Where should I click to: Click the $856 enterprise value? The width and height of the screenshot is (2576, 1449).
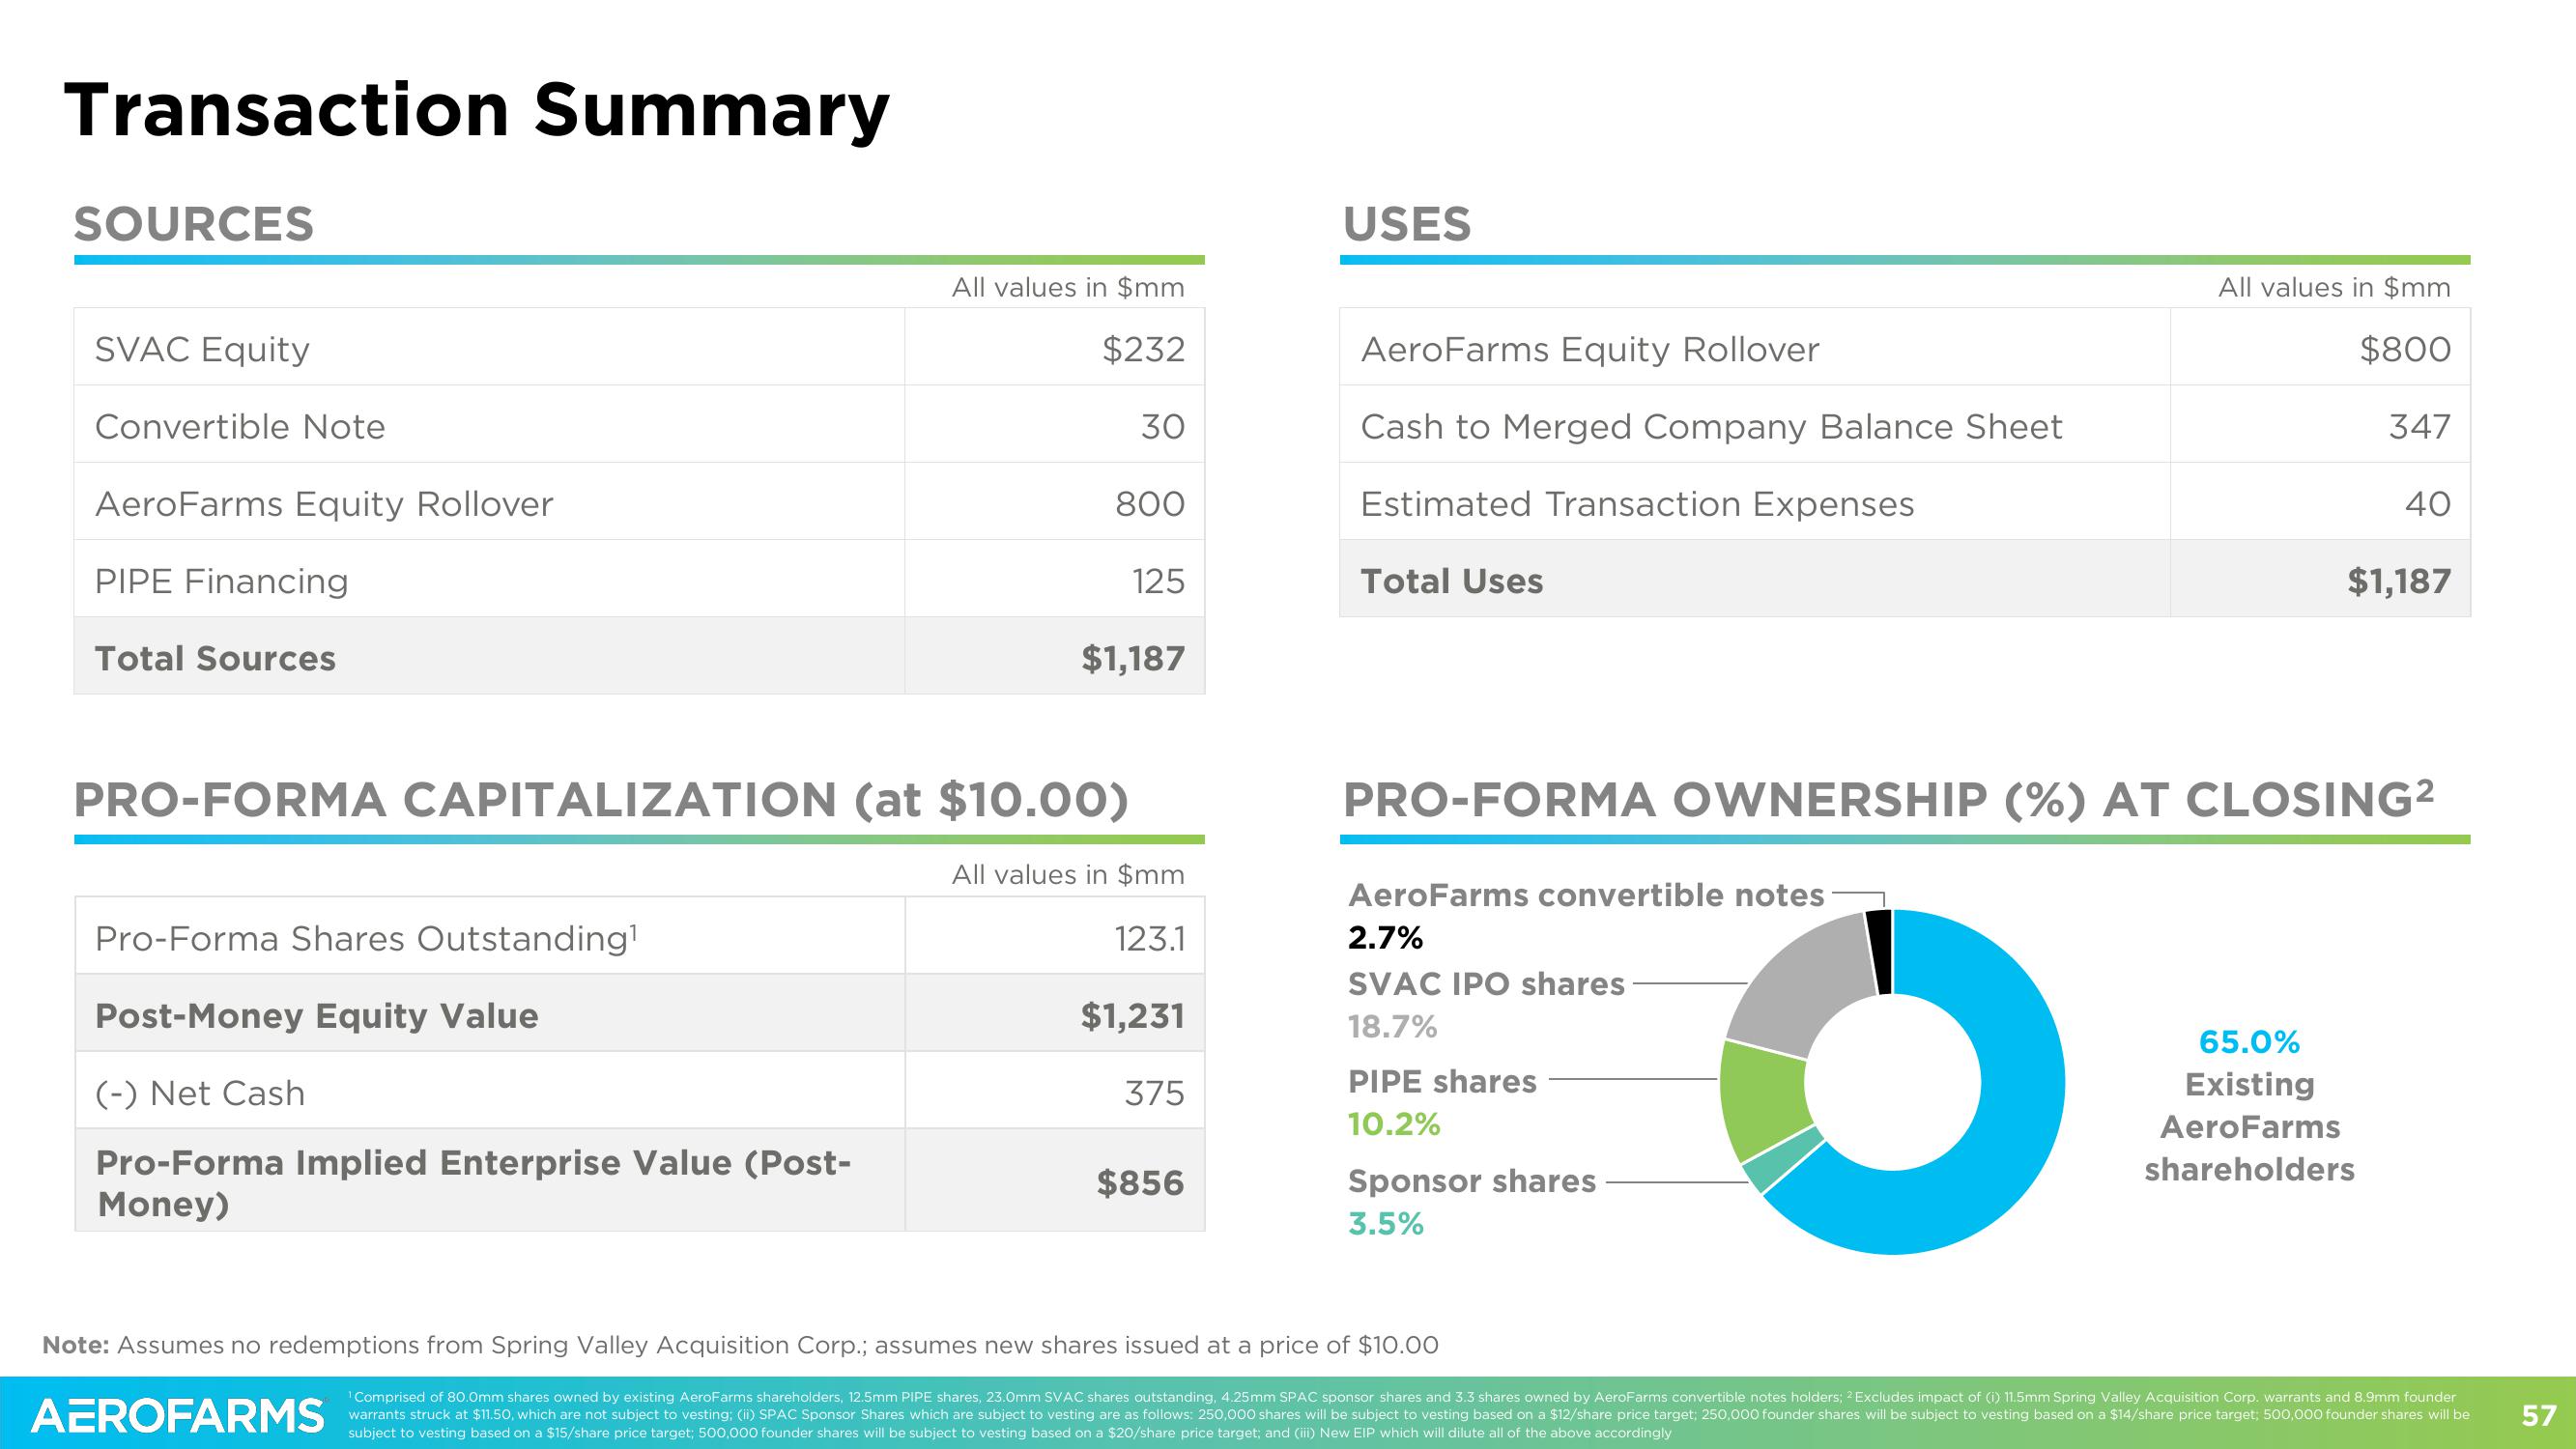point(1141,1183)
